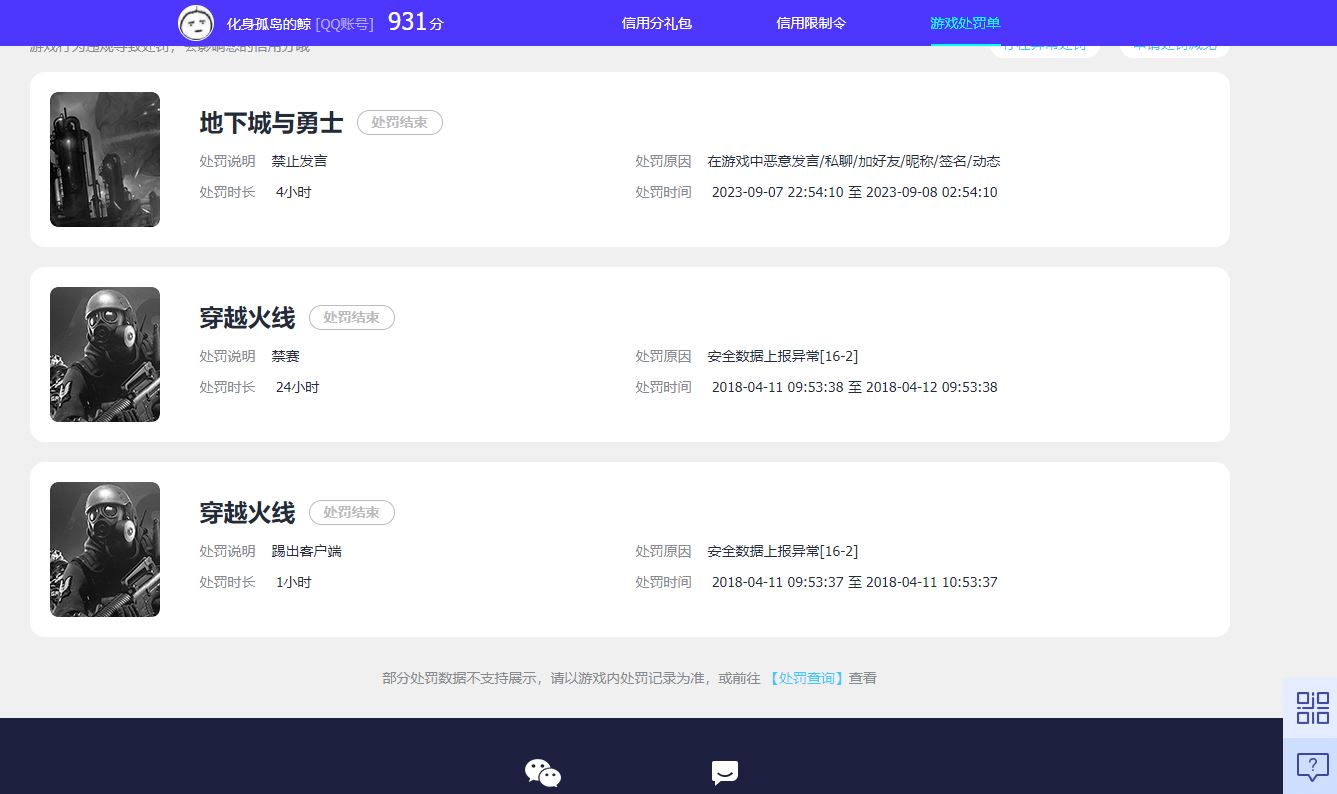Screen dimensions: 1337x794
Task: Click the 地下城与勇士 title text
Action: coord(271,123)
